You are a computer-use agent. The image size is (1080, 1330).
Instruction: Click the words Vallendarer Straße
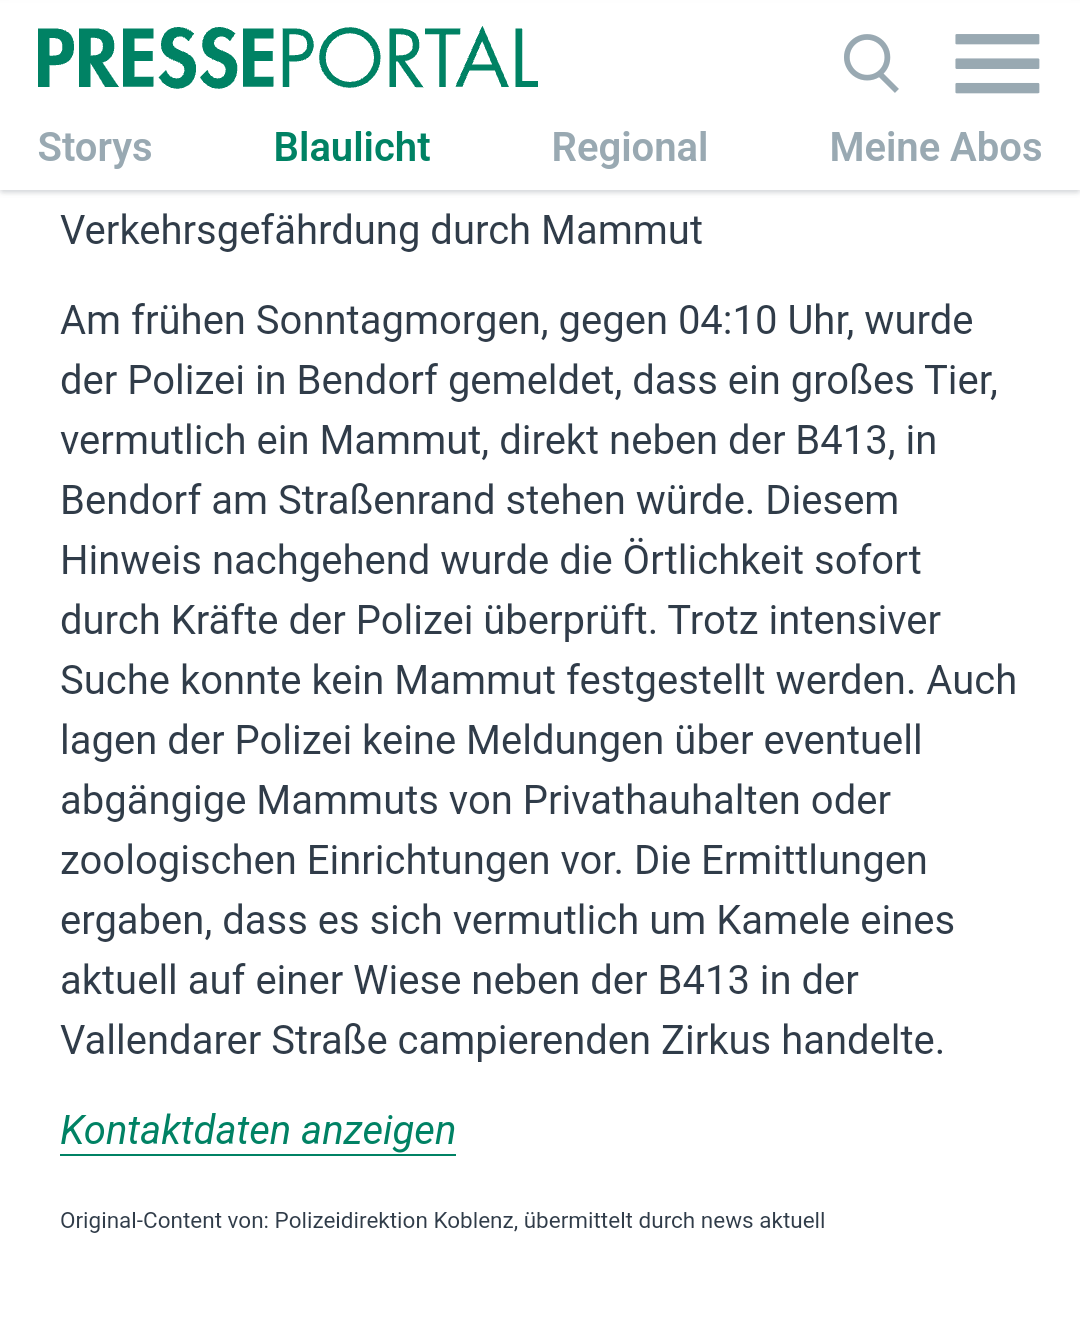point(224,1041)
